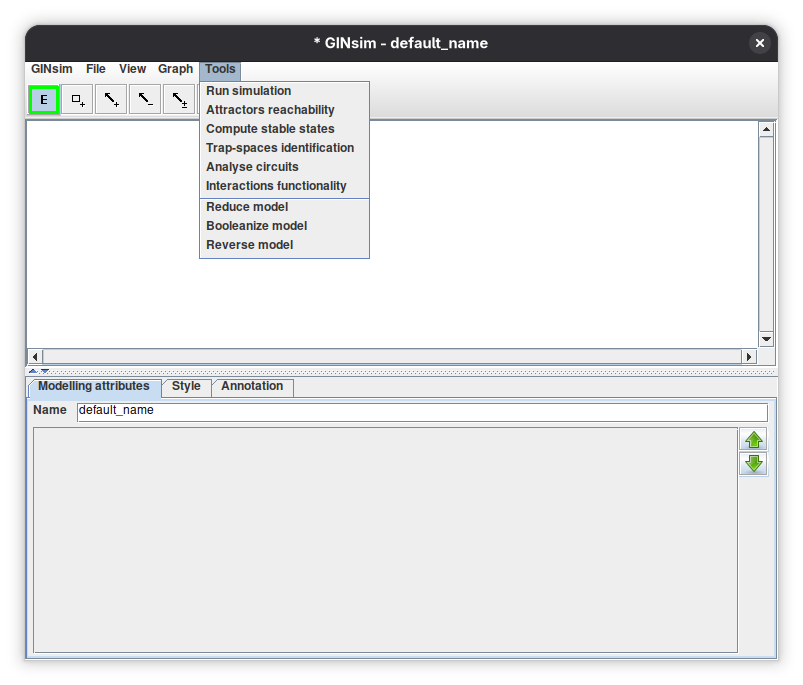Open the File menu
This screenshot has height=685, width=803.
(x=96, y=69)
